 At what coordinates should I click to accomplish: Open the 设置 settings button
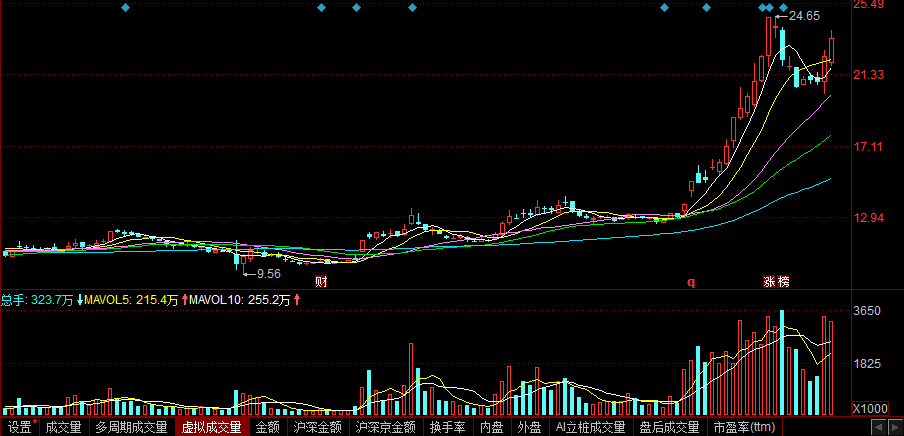coord(20,427)
